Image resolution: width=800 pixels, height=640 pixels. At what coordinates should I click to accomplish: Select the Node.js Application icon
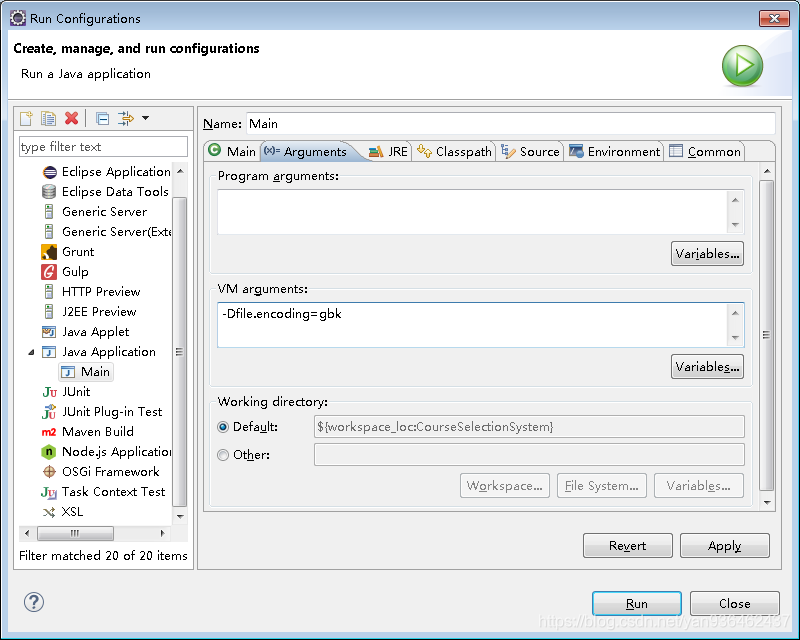48,452
